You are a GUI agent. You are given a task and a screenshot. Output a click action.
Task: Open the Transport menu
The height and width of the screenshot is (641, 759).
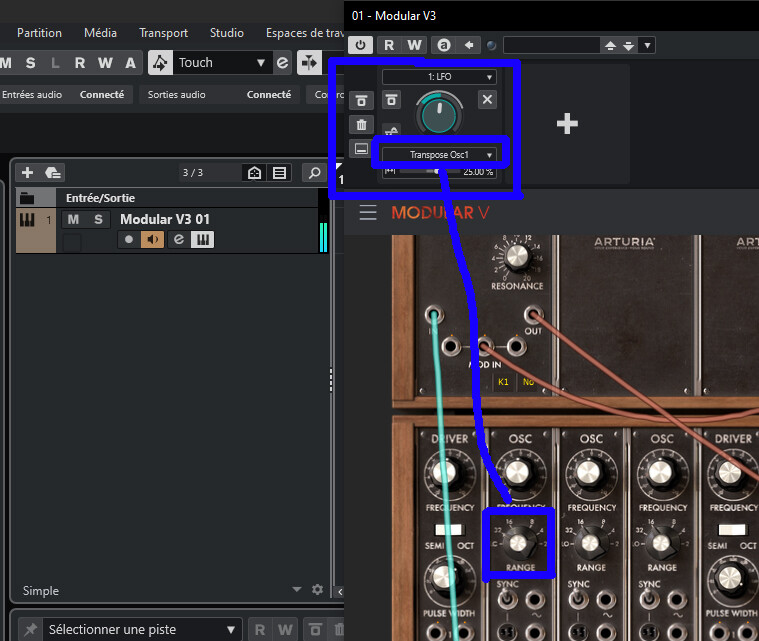(x=163, y=33)
